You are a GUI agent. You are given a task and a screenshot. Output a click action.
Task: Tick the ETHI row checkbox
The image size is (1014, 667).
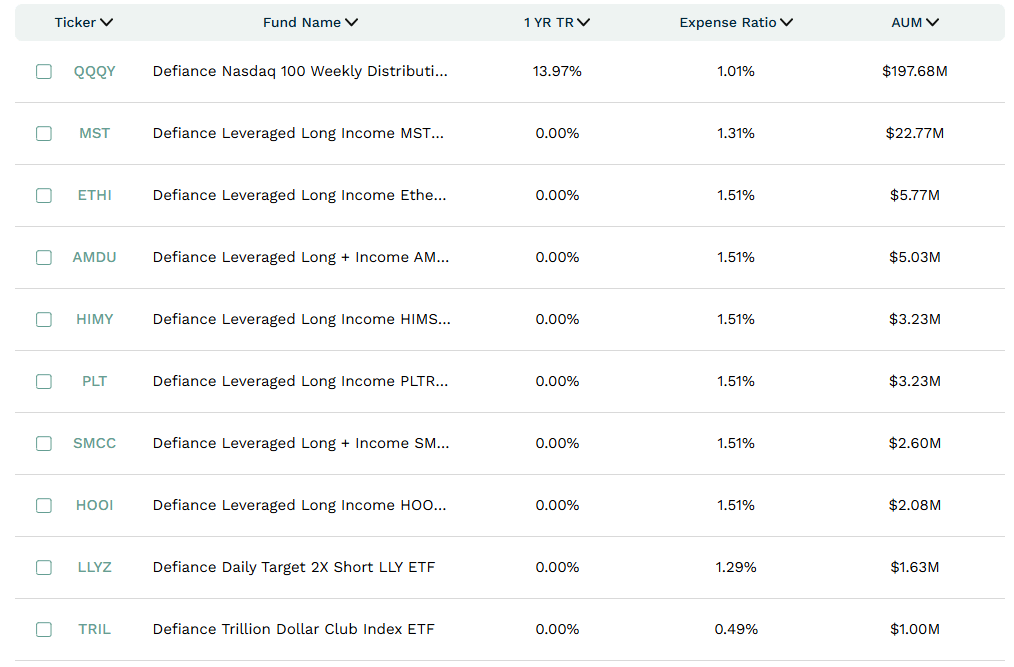coord(44,195)
